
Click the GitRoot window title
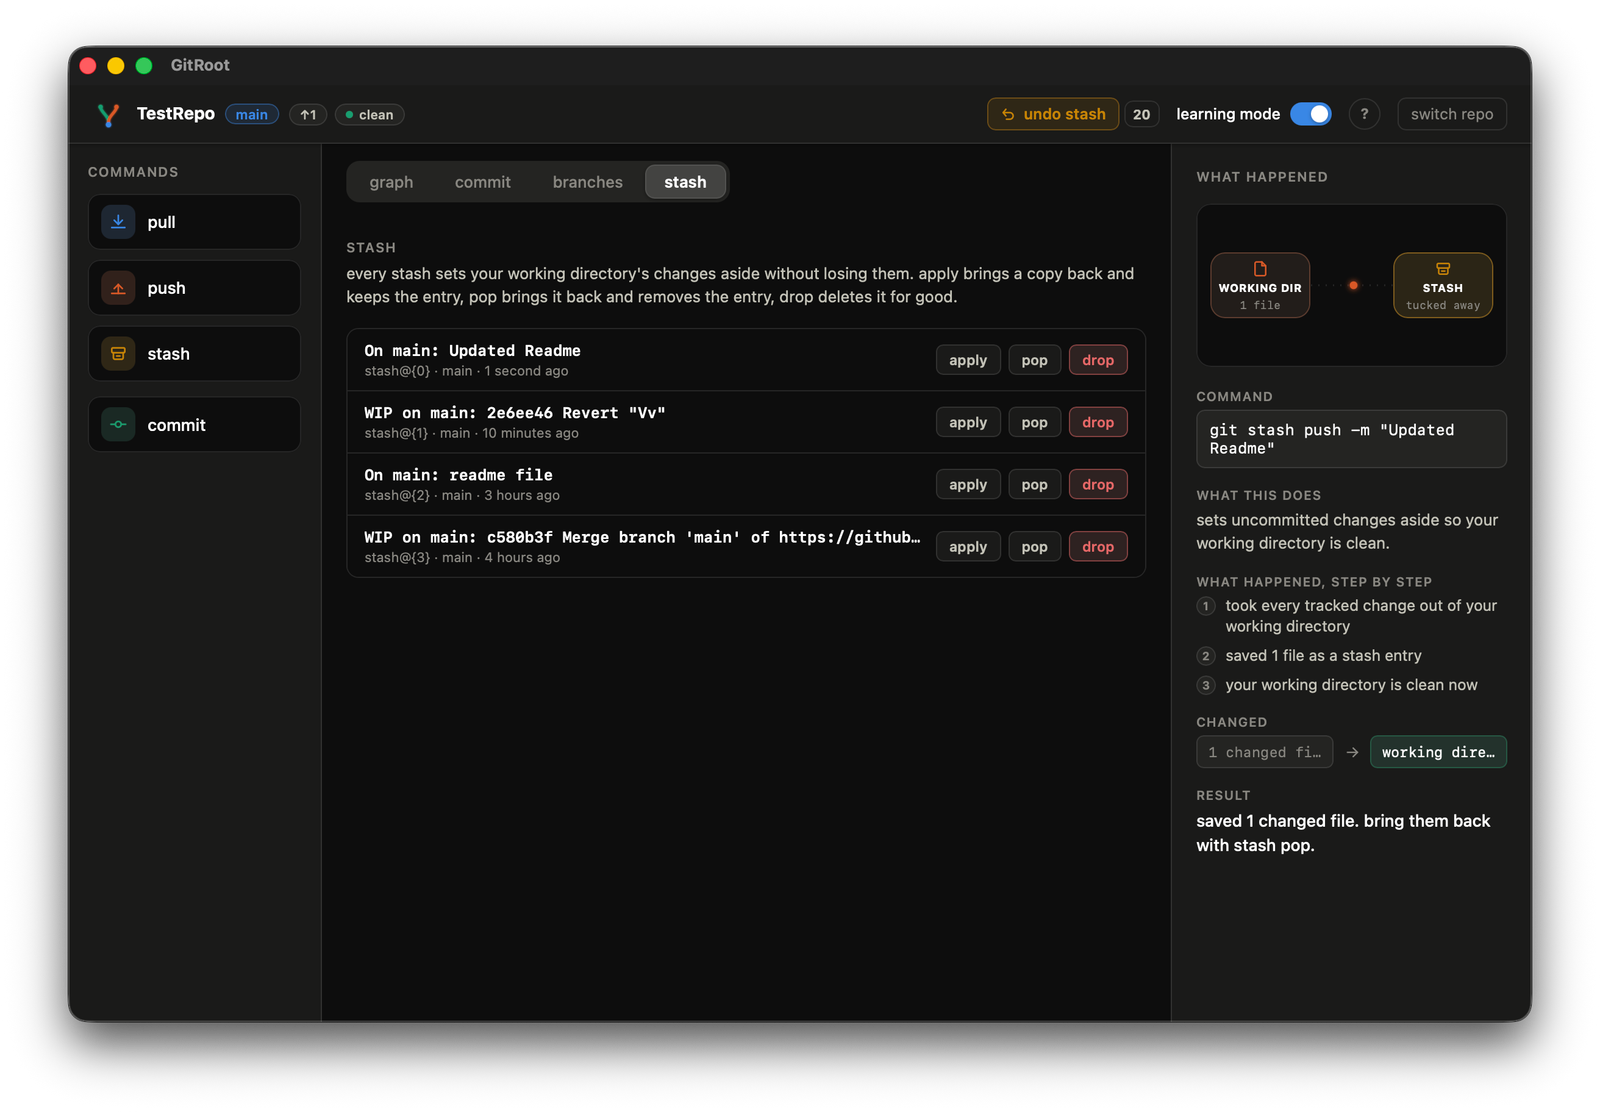200,65
